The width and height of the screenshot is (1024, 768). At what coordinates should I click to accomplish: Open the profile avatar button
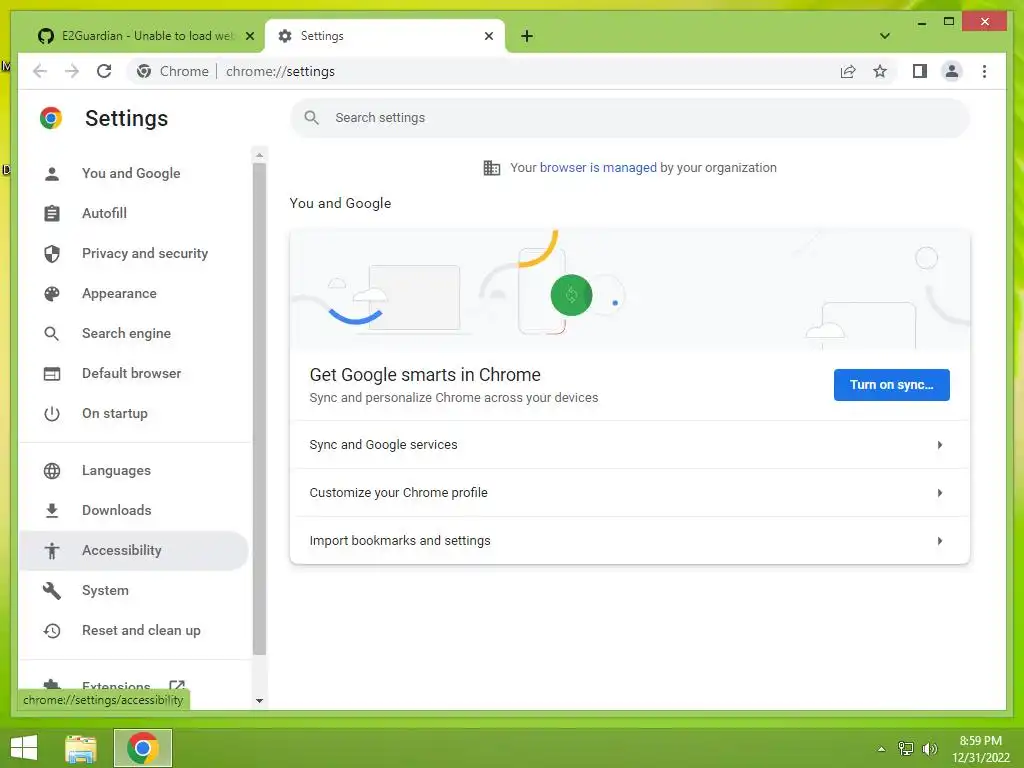tap(952, 71)
